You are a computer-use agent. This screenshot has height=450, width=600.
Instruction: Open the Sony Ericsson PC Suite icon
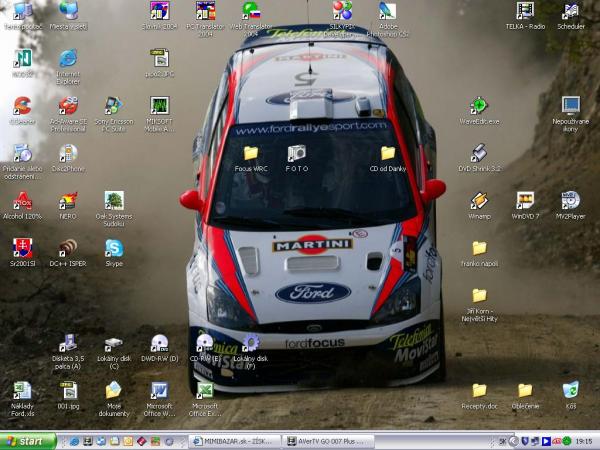[x=114, y=105]
